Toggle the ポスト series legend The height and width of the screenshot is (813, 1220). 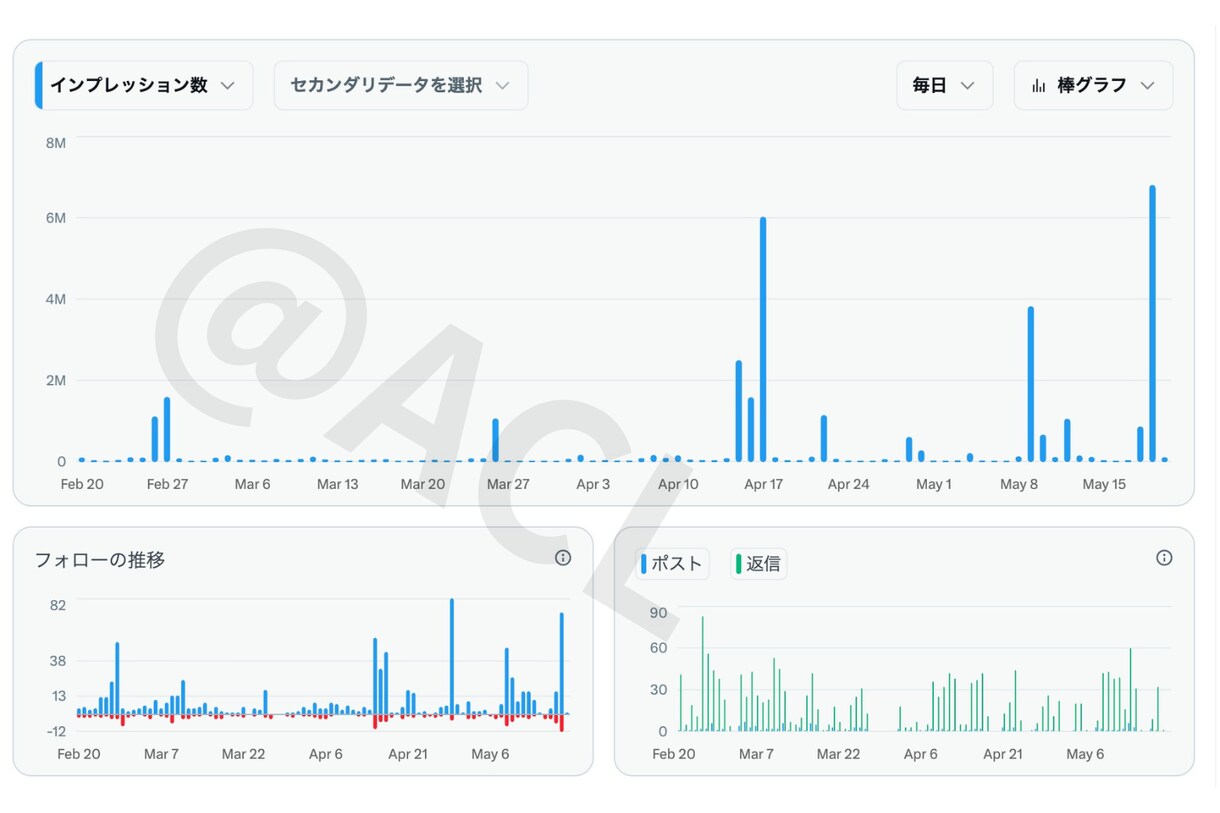[673, 564]
